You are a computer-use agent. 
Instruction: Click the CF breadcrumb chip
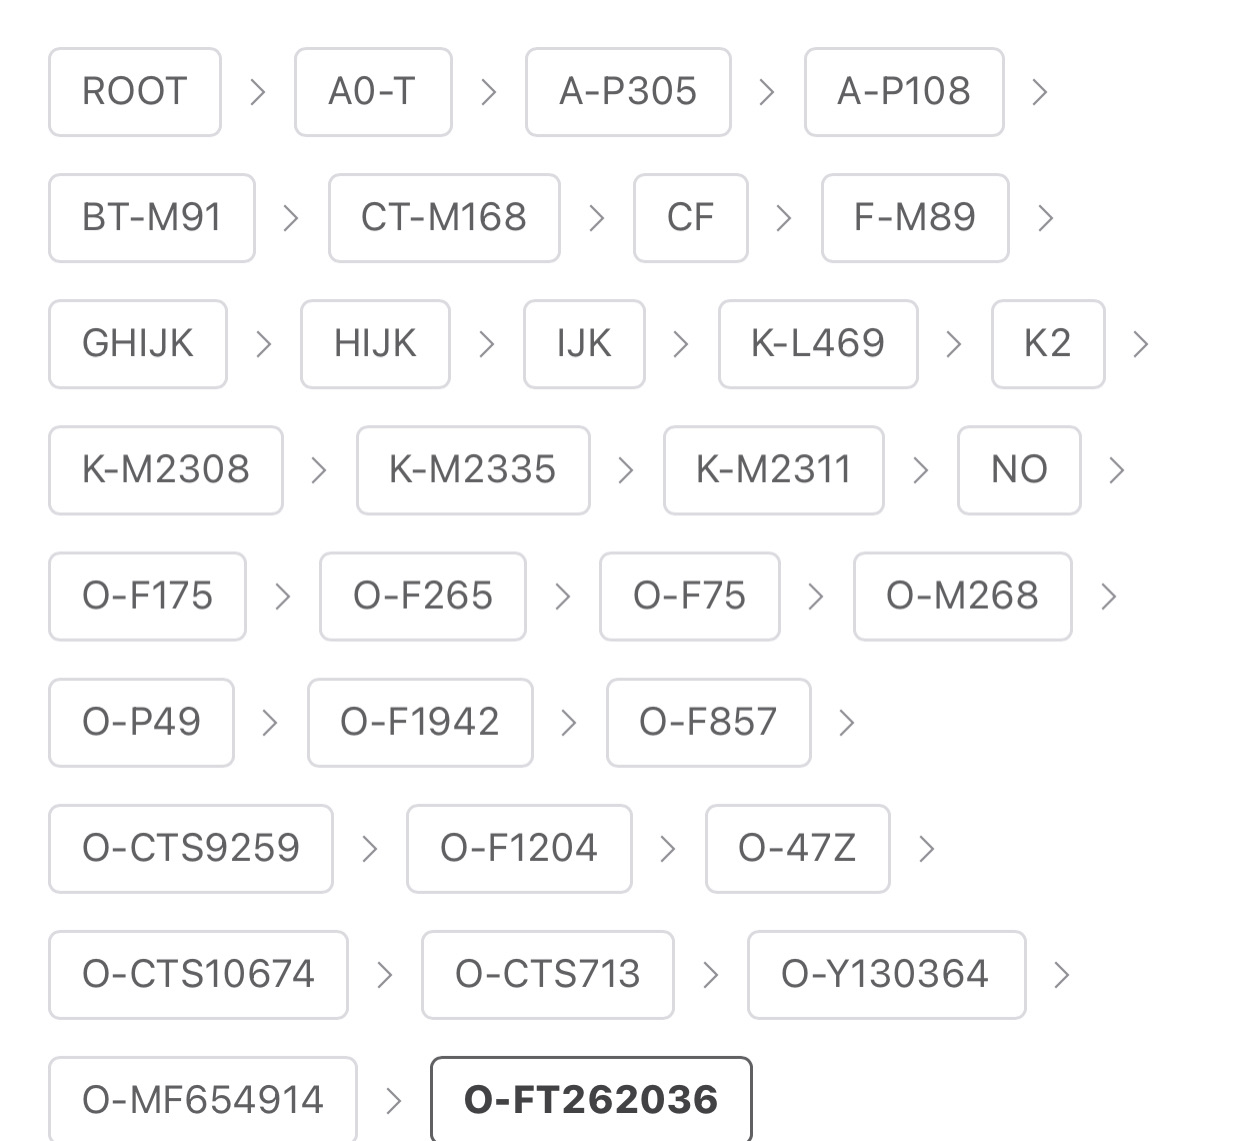[x=690, y=218]
